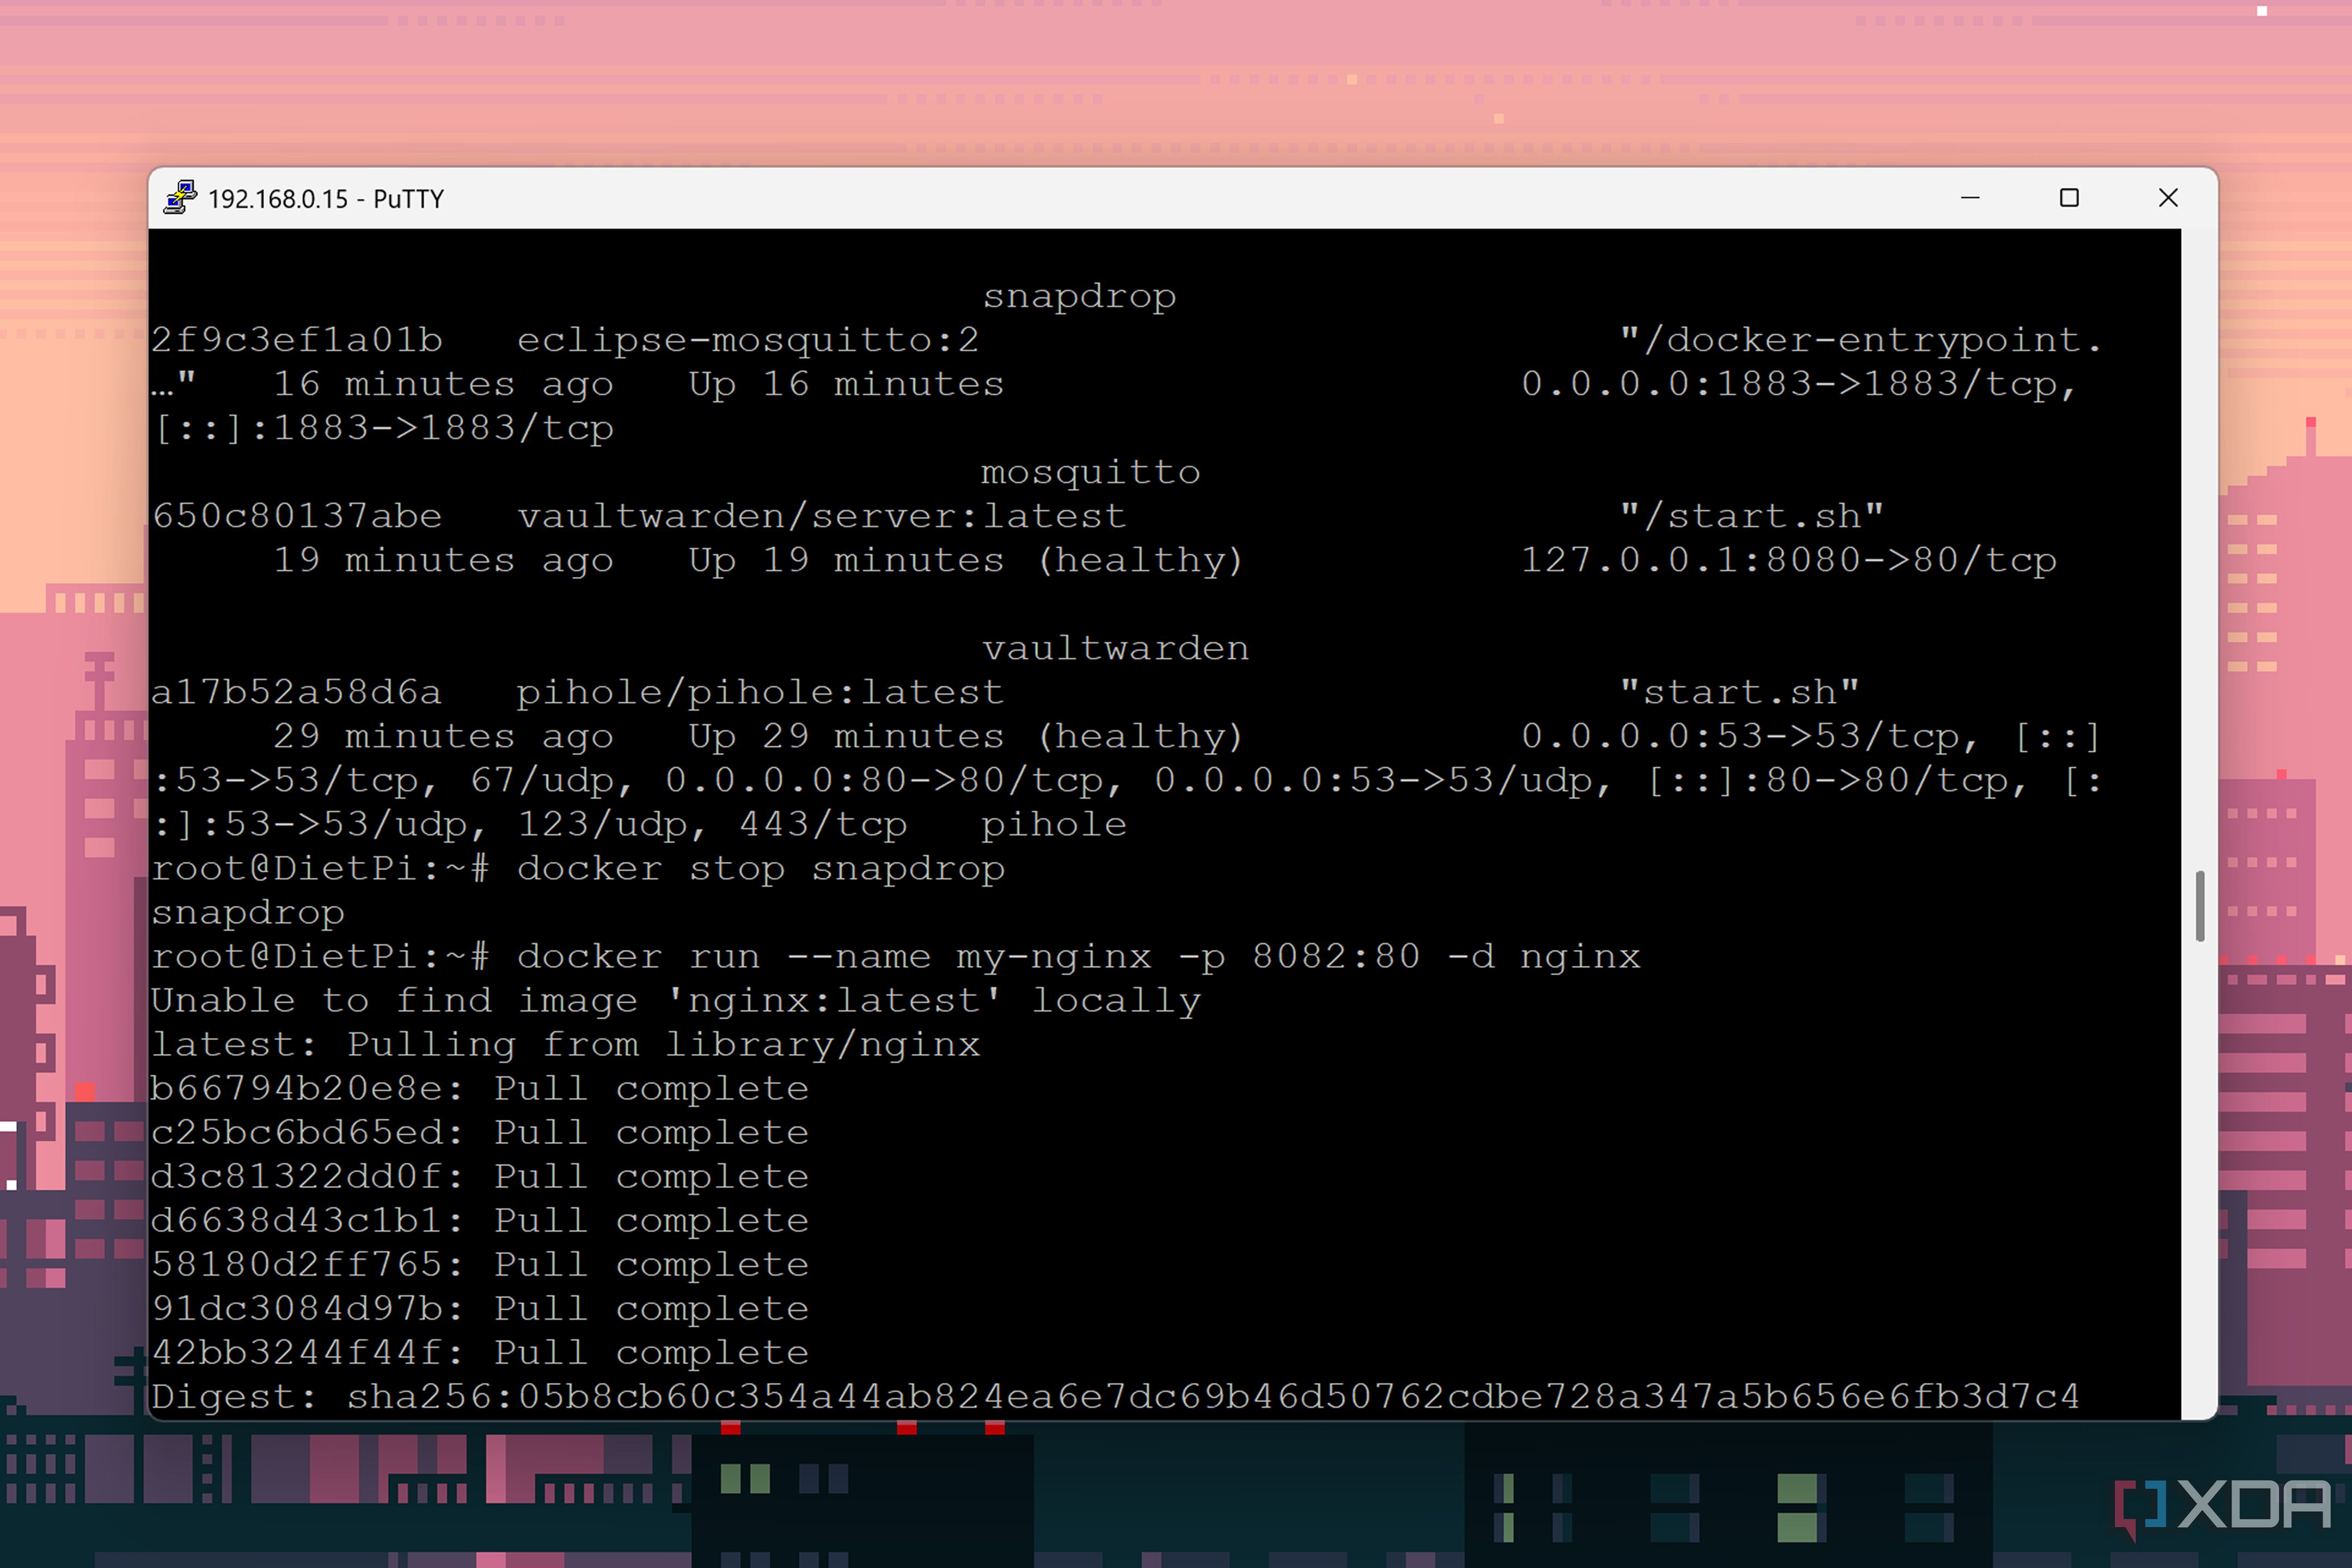Screen dimensions: 2352x1568
Task: Click container ID '2f9c3ef1a01b'
Action: click(x=297, y=340)
